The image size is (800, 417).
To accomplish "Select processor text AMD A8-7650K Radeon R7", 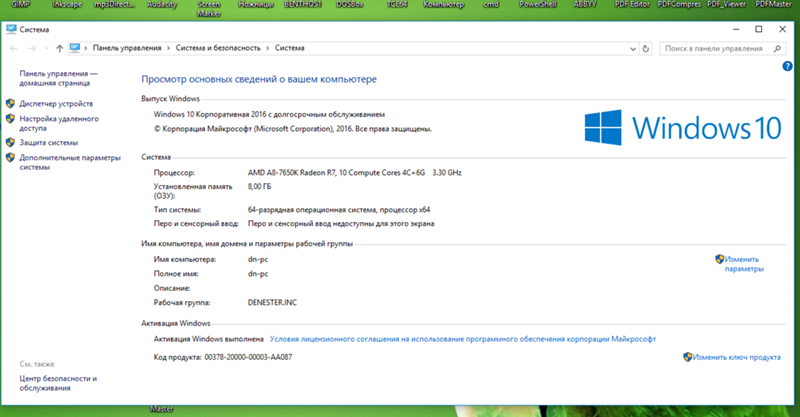I will (x=292, y=173).
